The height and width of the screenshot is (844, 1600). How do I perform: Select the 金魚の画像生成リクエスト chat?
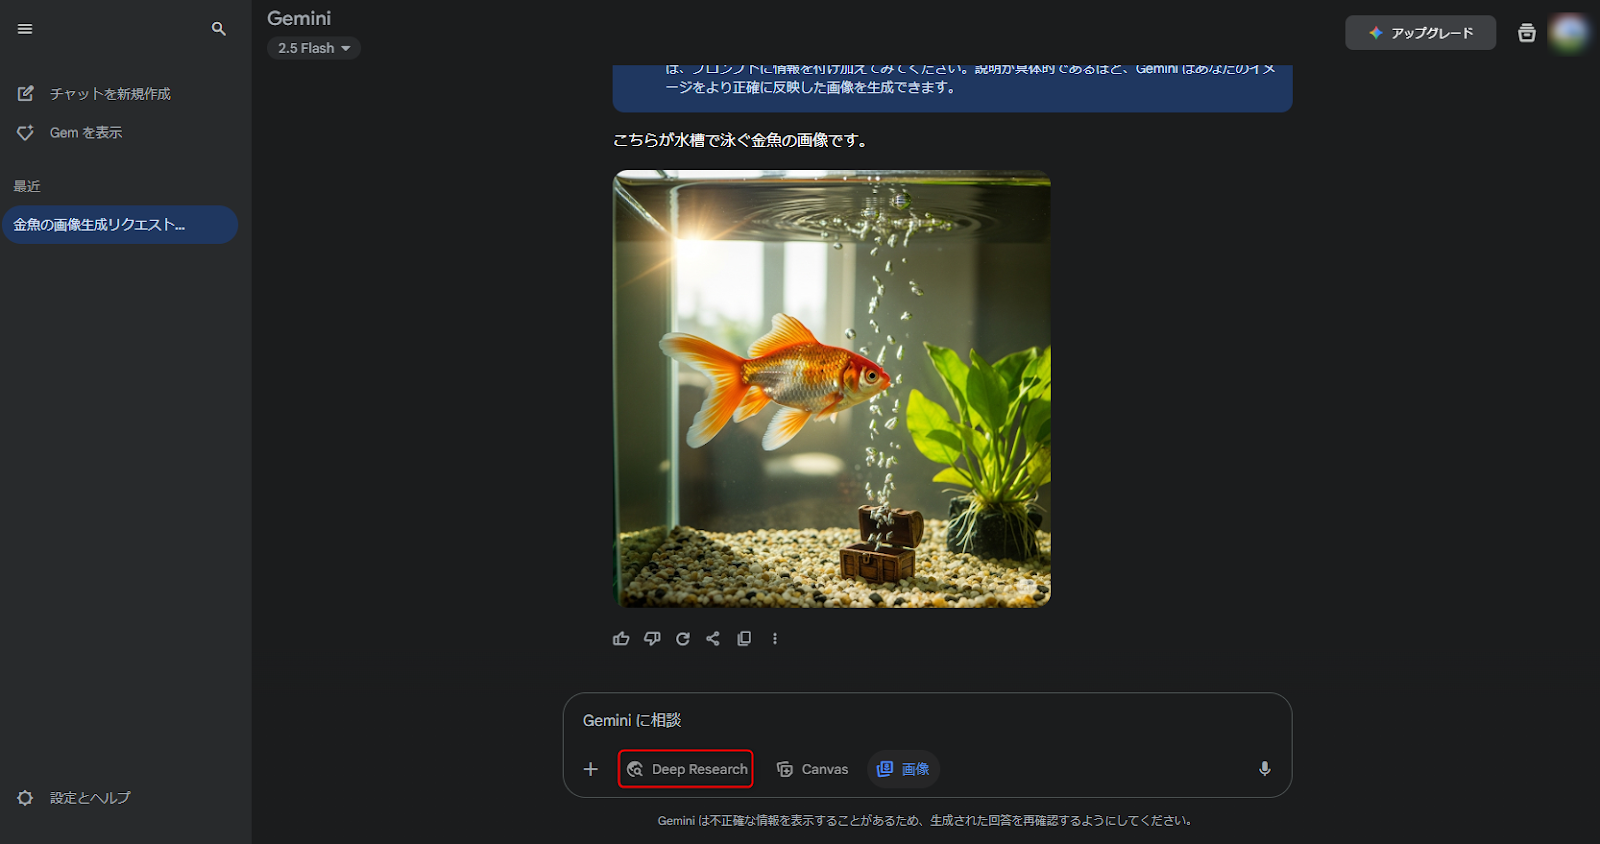click(x=119, y=225)
